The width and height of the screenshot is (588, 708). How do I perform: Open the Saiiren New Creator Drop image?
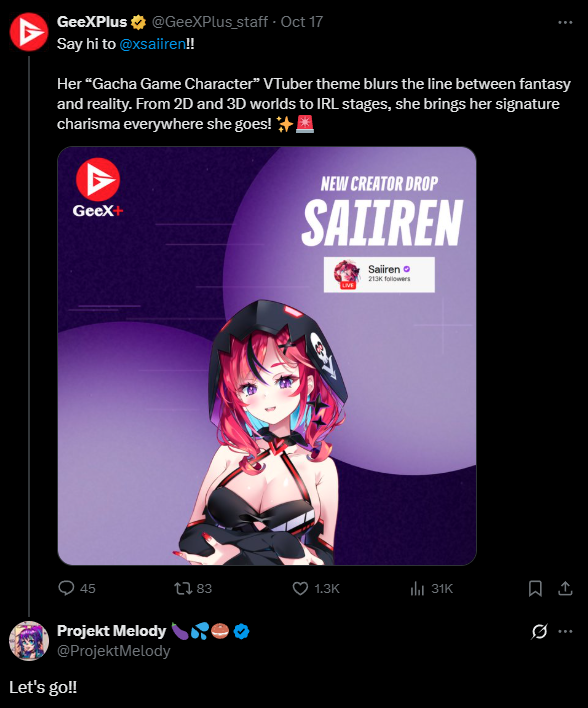(267, 356)
